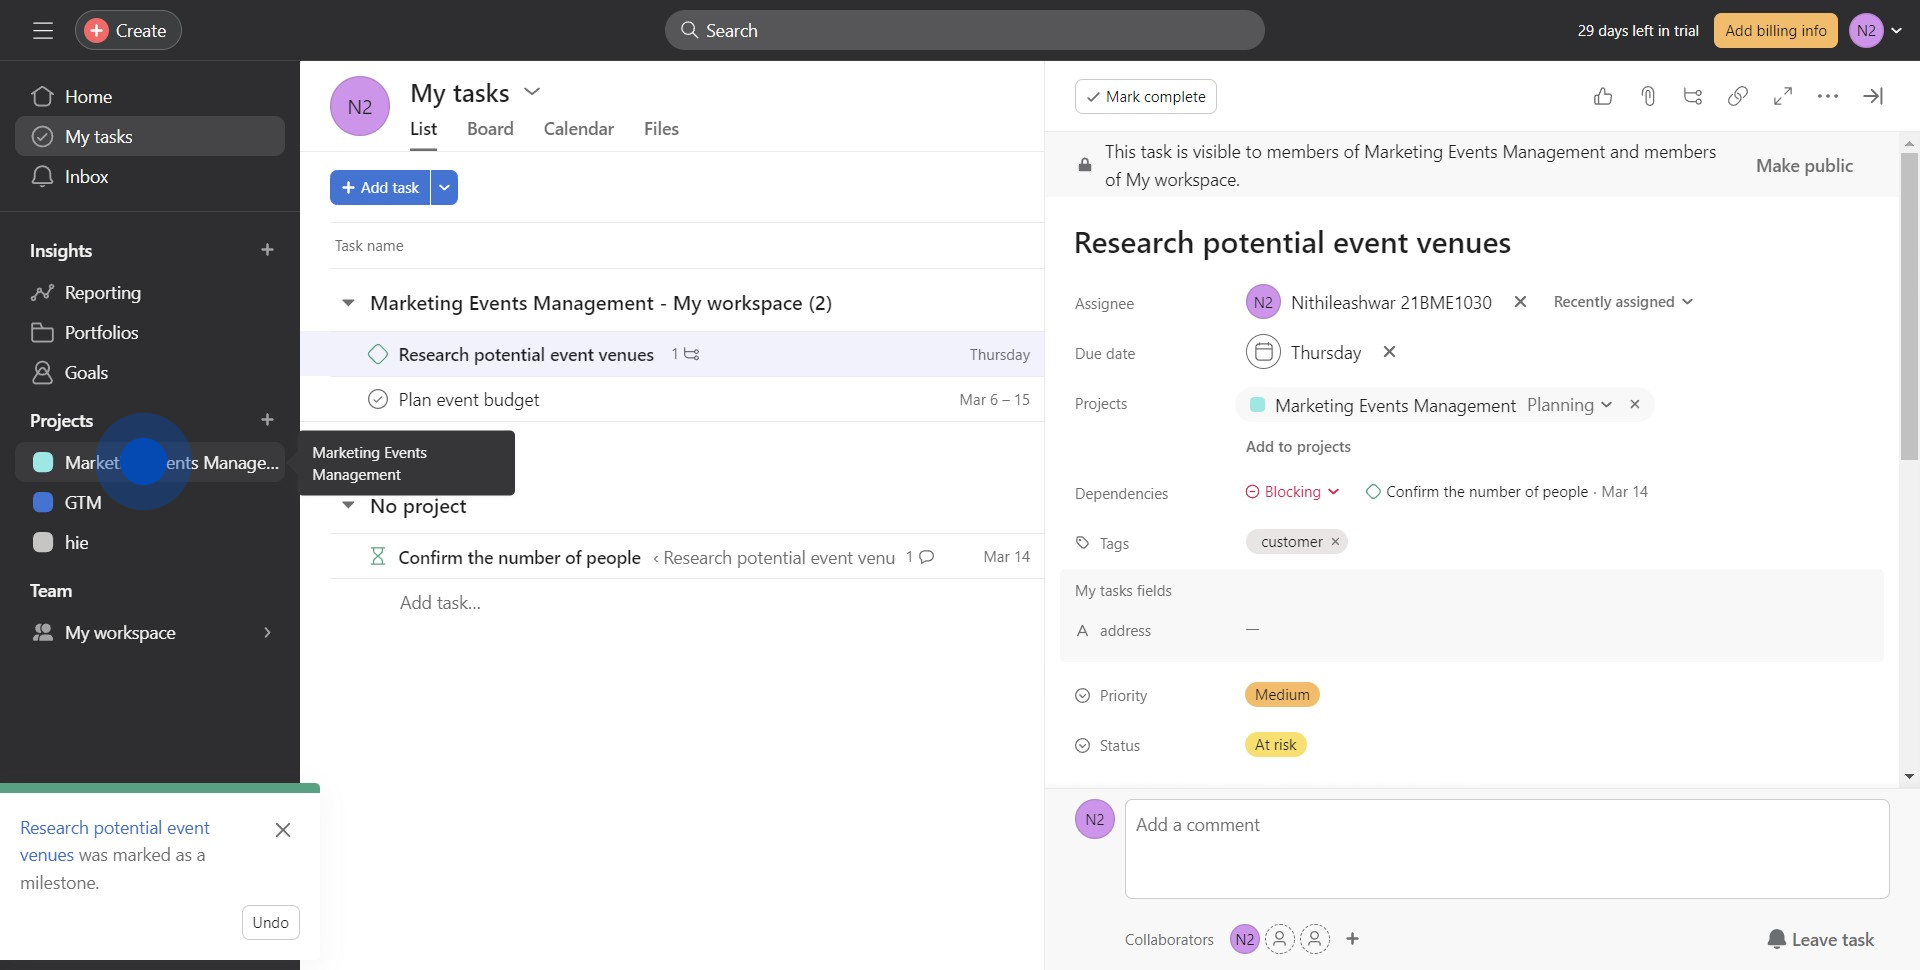The image size is (1920, 970).
Task: Create a subtask via the subtask icon
Action: tap(1692, 96)
